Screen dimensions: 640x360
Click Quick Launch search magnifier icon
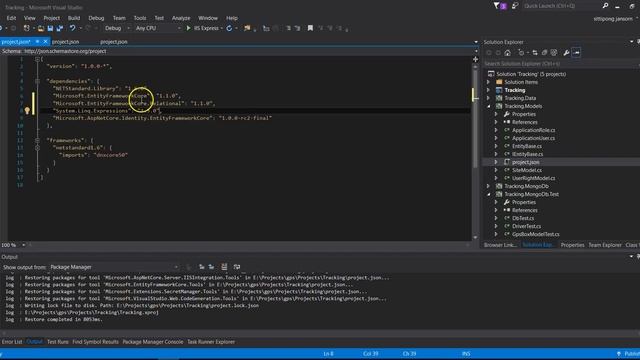click(x=605, y=6)
